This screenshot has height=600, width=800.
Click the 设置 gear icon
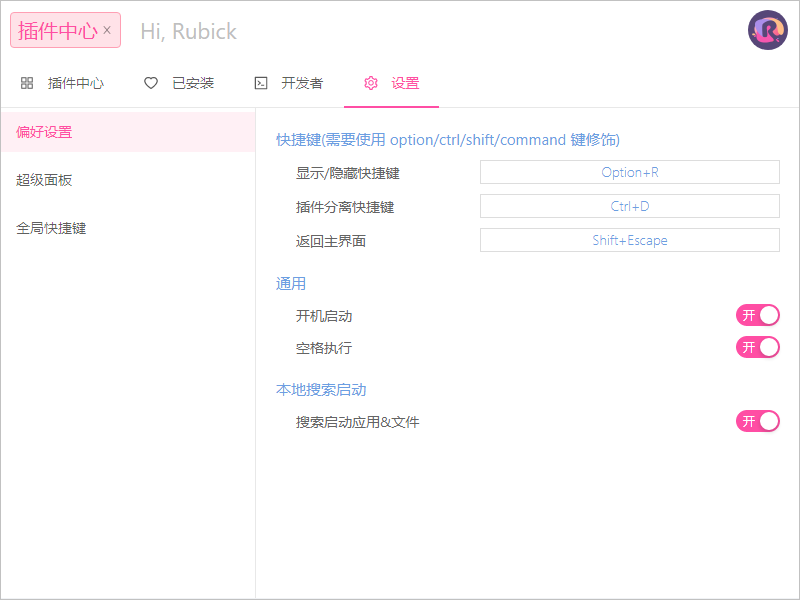(371, 83)
